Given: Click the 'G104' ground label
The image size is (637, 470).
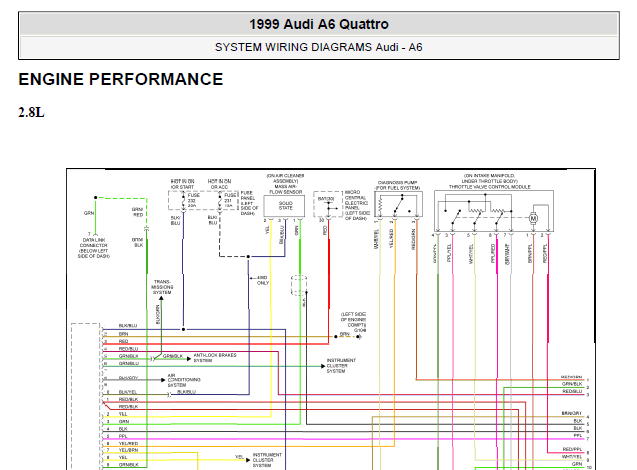Looking at the screenshot, I should pyautogui.click(x=360, y=330).
